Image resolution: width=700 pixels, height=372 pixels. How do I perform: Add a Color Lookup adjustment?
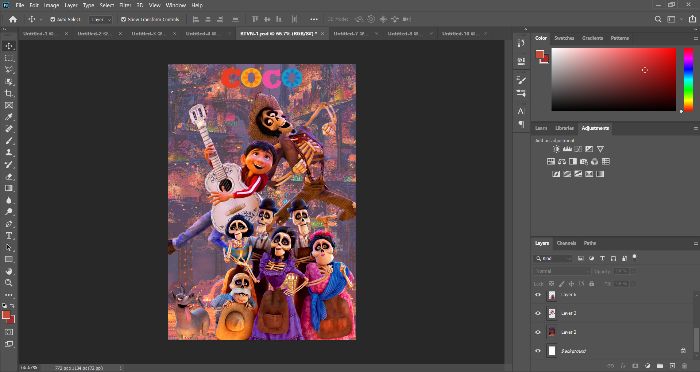[606, 162]
